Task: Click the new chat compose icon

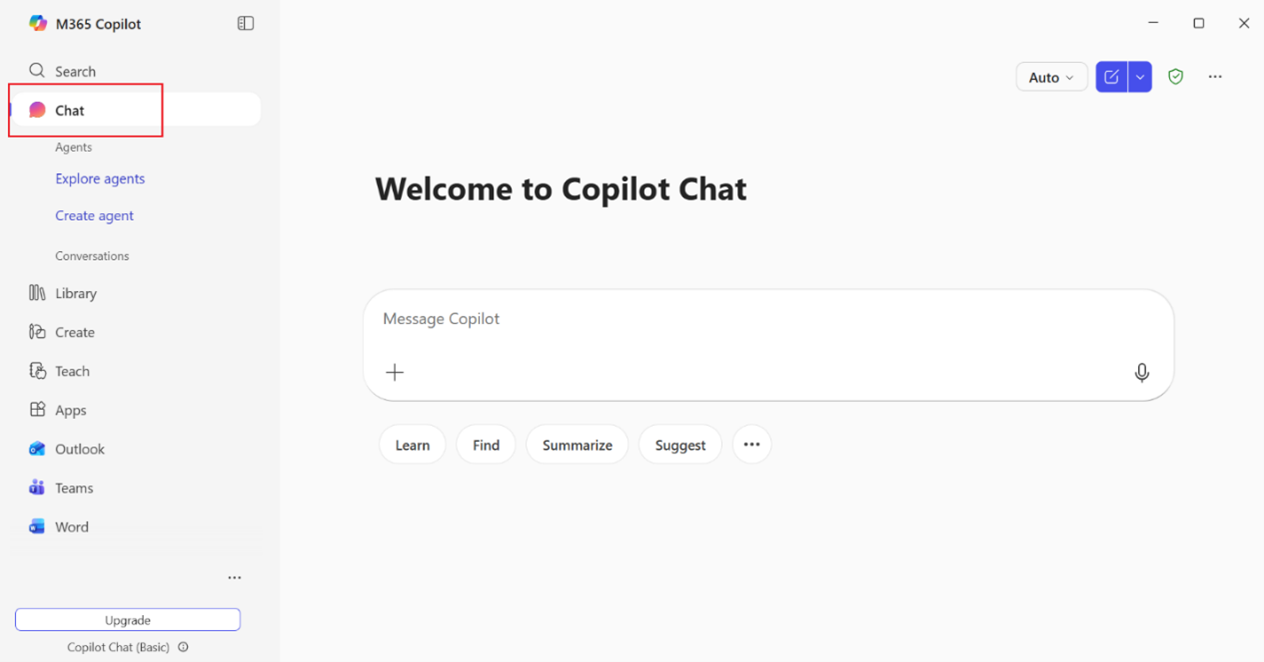Action: 1111,77
